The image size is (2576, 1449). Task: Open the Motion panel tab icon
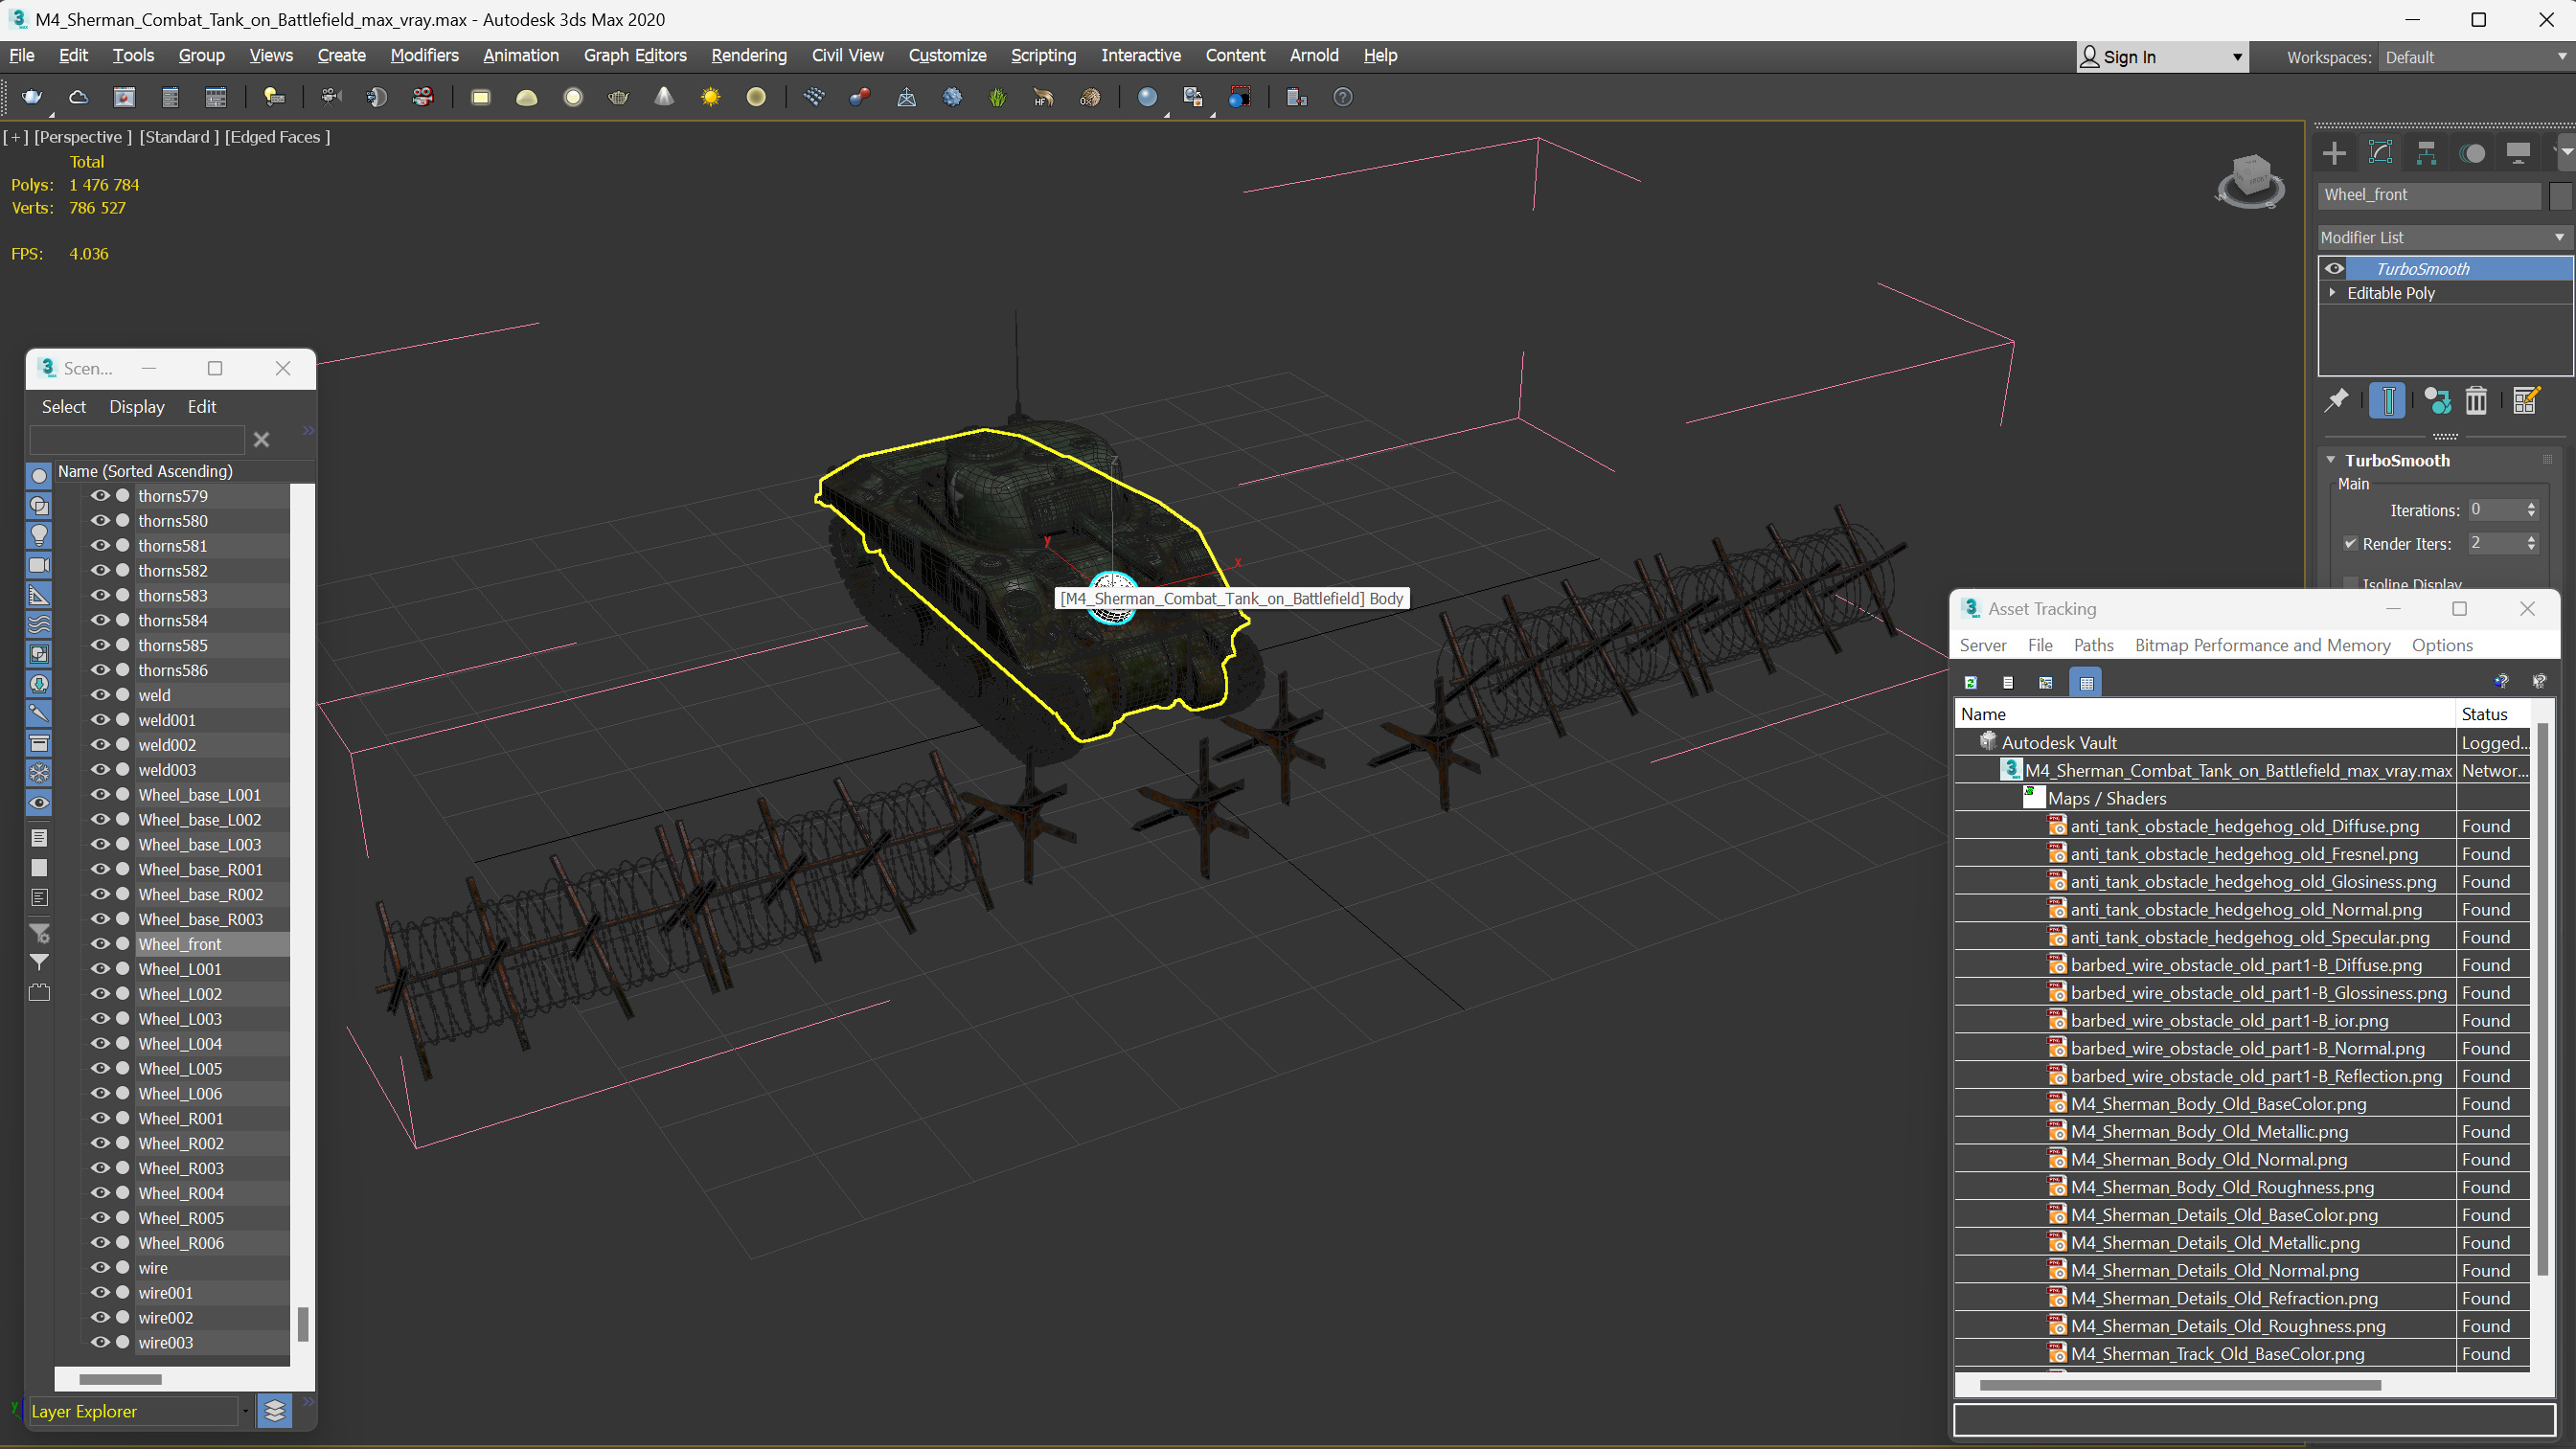point(2472,153)
